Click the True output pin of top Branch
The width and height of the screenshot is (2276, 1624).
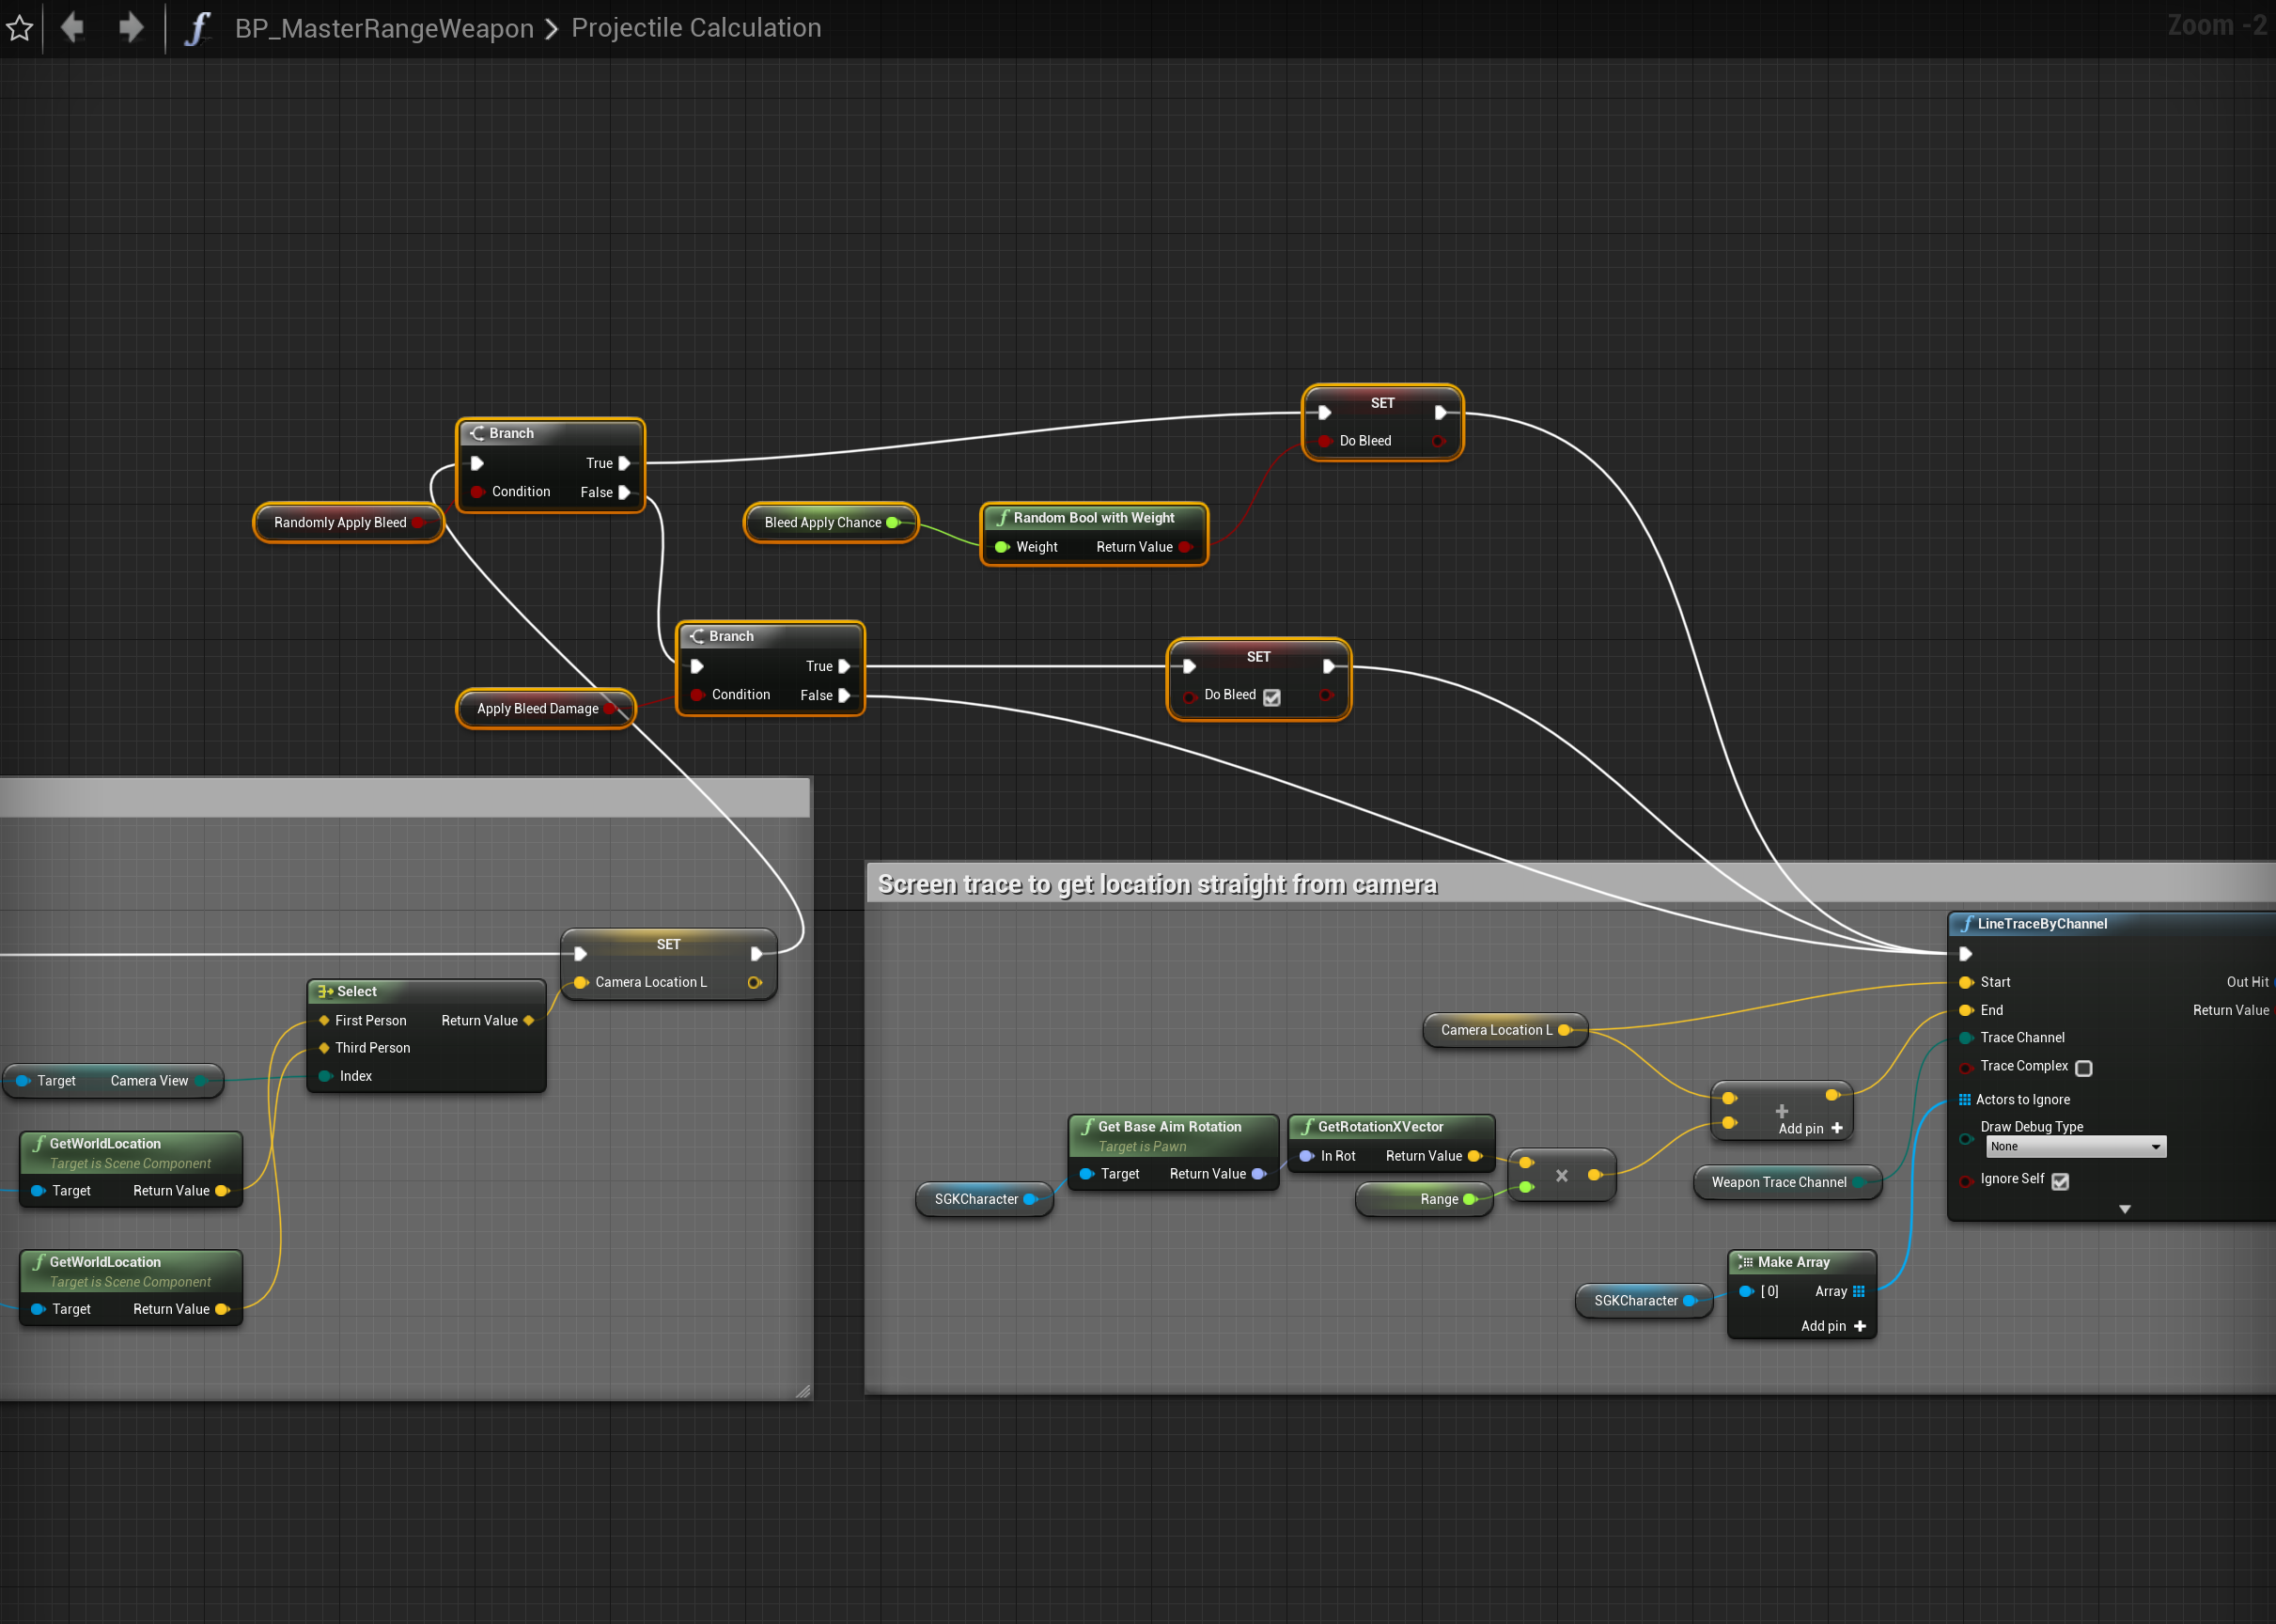[624, 463]
